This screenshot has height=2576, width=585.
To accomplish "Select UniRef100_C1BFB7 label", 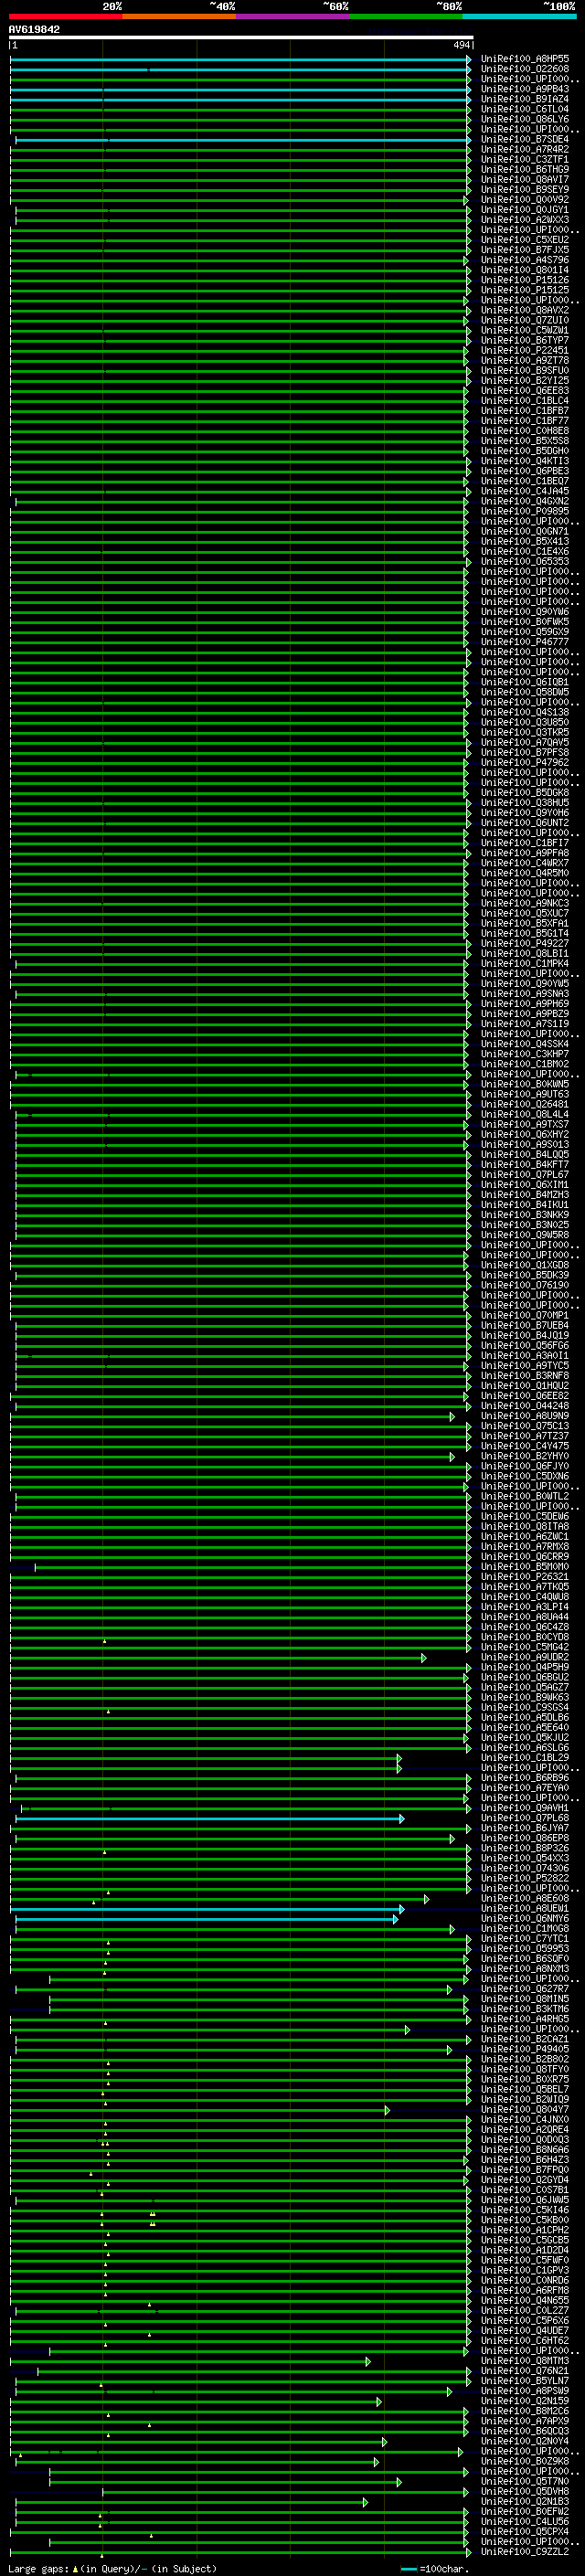I will pyautogui.click(x=525, y=411).
